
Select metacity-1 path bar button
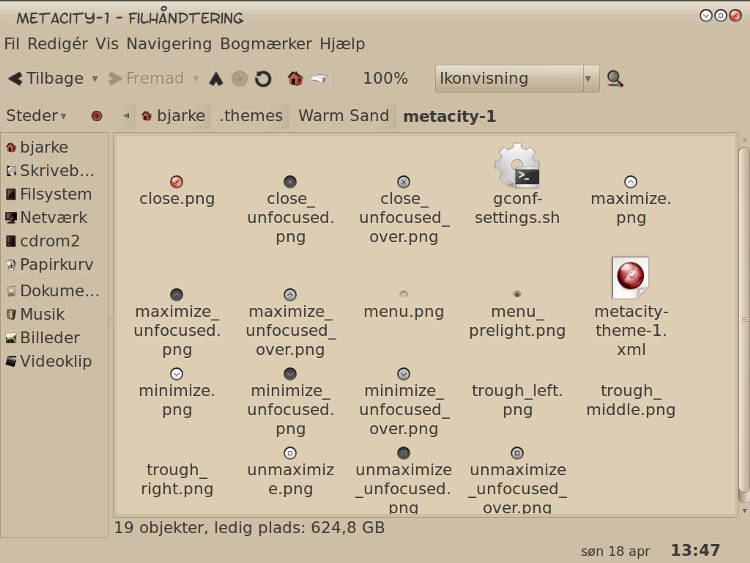(x=449, y=116)
